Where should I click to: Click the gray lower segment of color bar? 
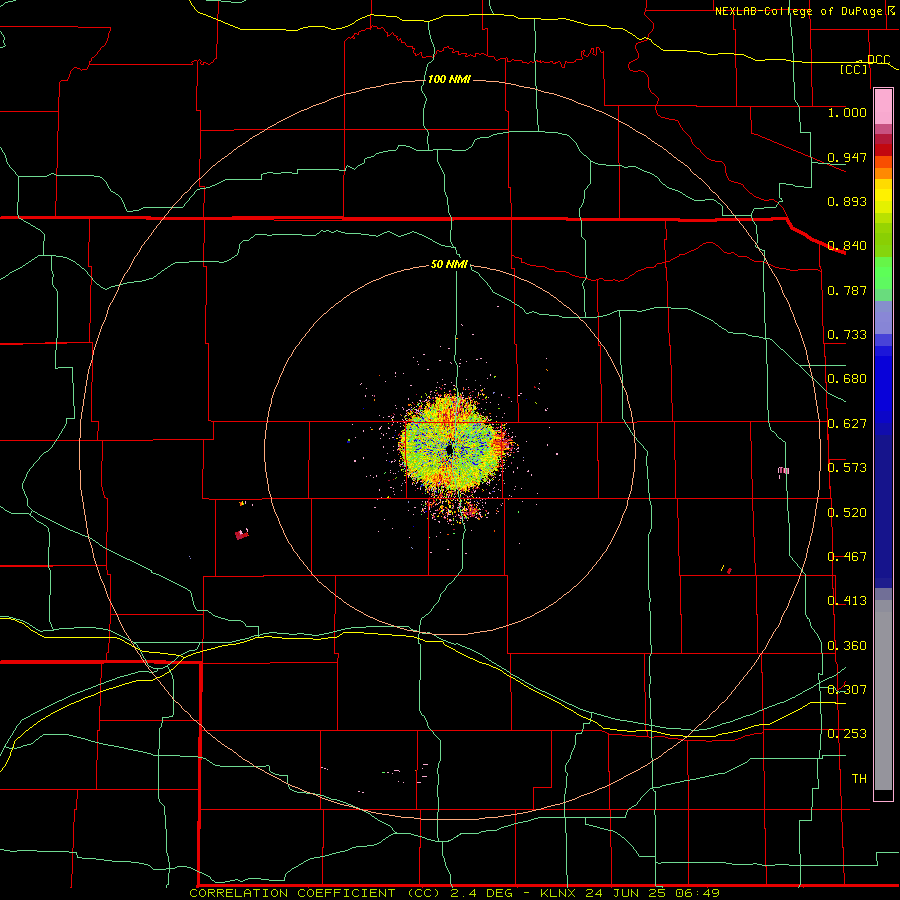(883, 695)
